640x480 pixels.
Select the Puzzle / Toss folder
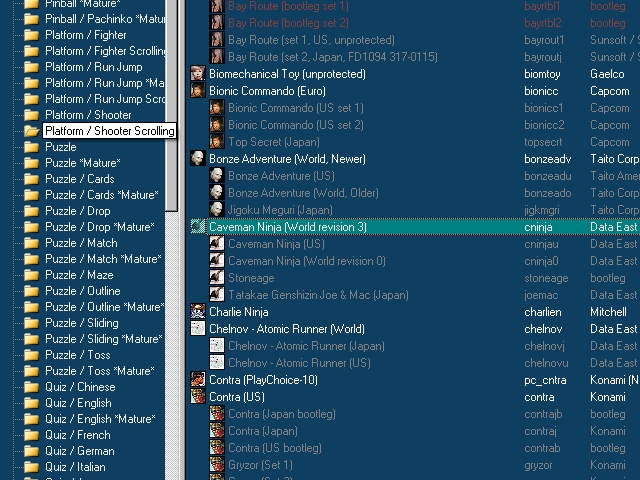tap(78, 355)
